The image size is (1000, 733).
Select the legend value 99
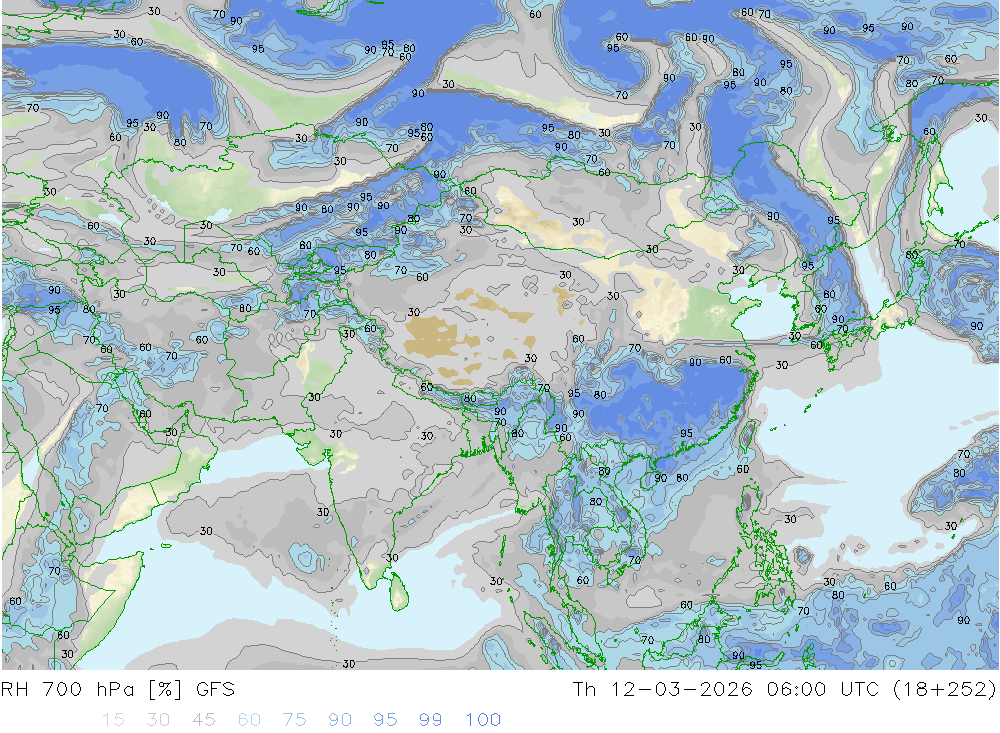pyautogui.click(x=430, y=720)
